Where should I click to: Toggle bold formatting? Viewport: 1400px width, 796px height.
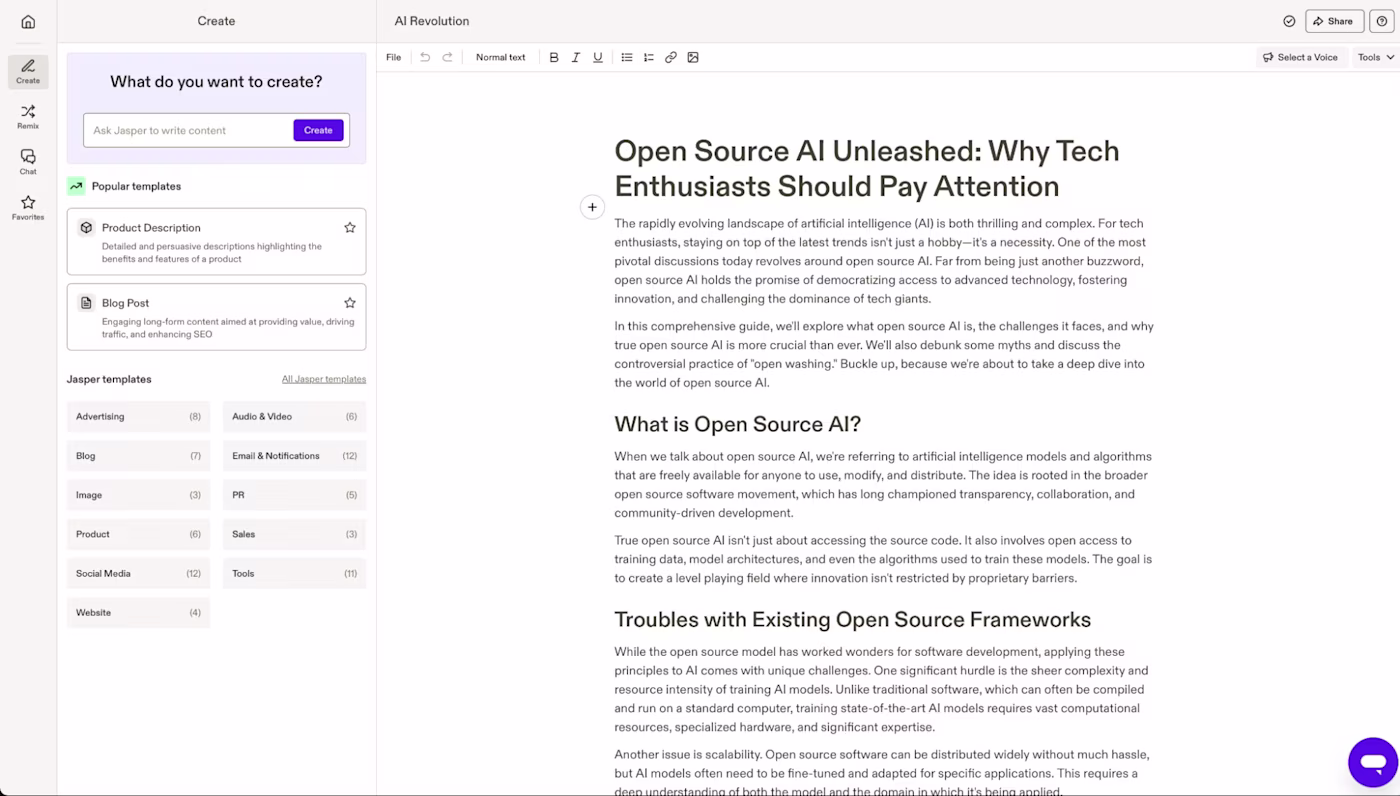coord(554,57)
